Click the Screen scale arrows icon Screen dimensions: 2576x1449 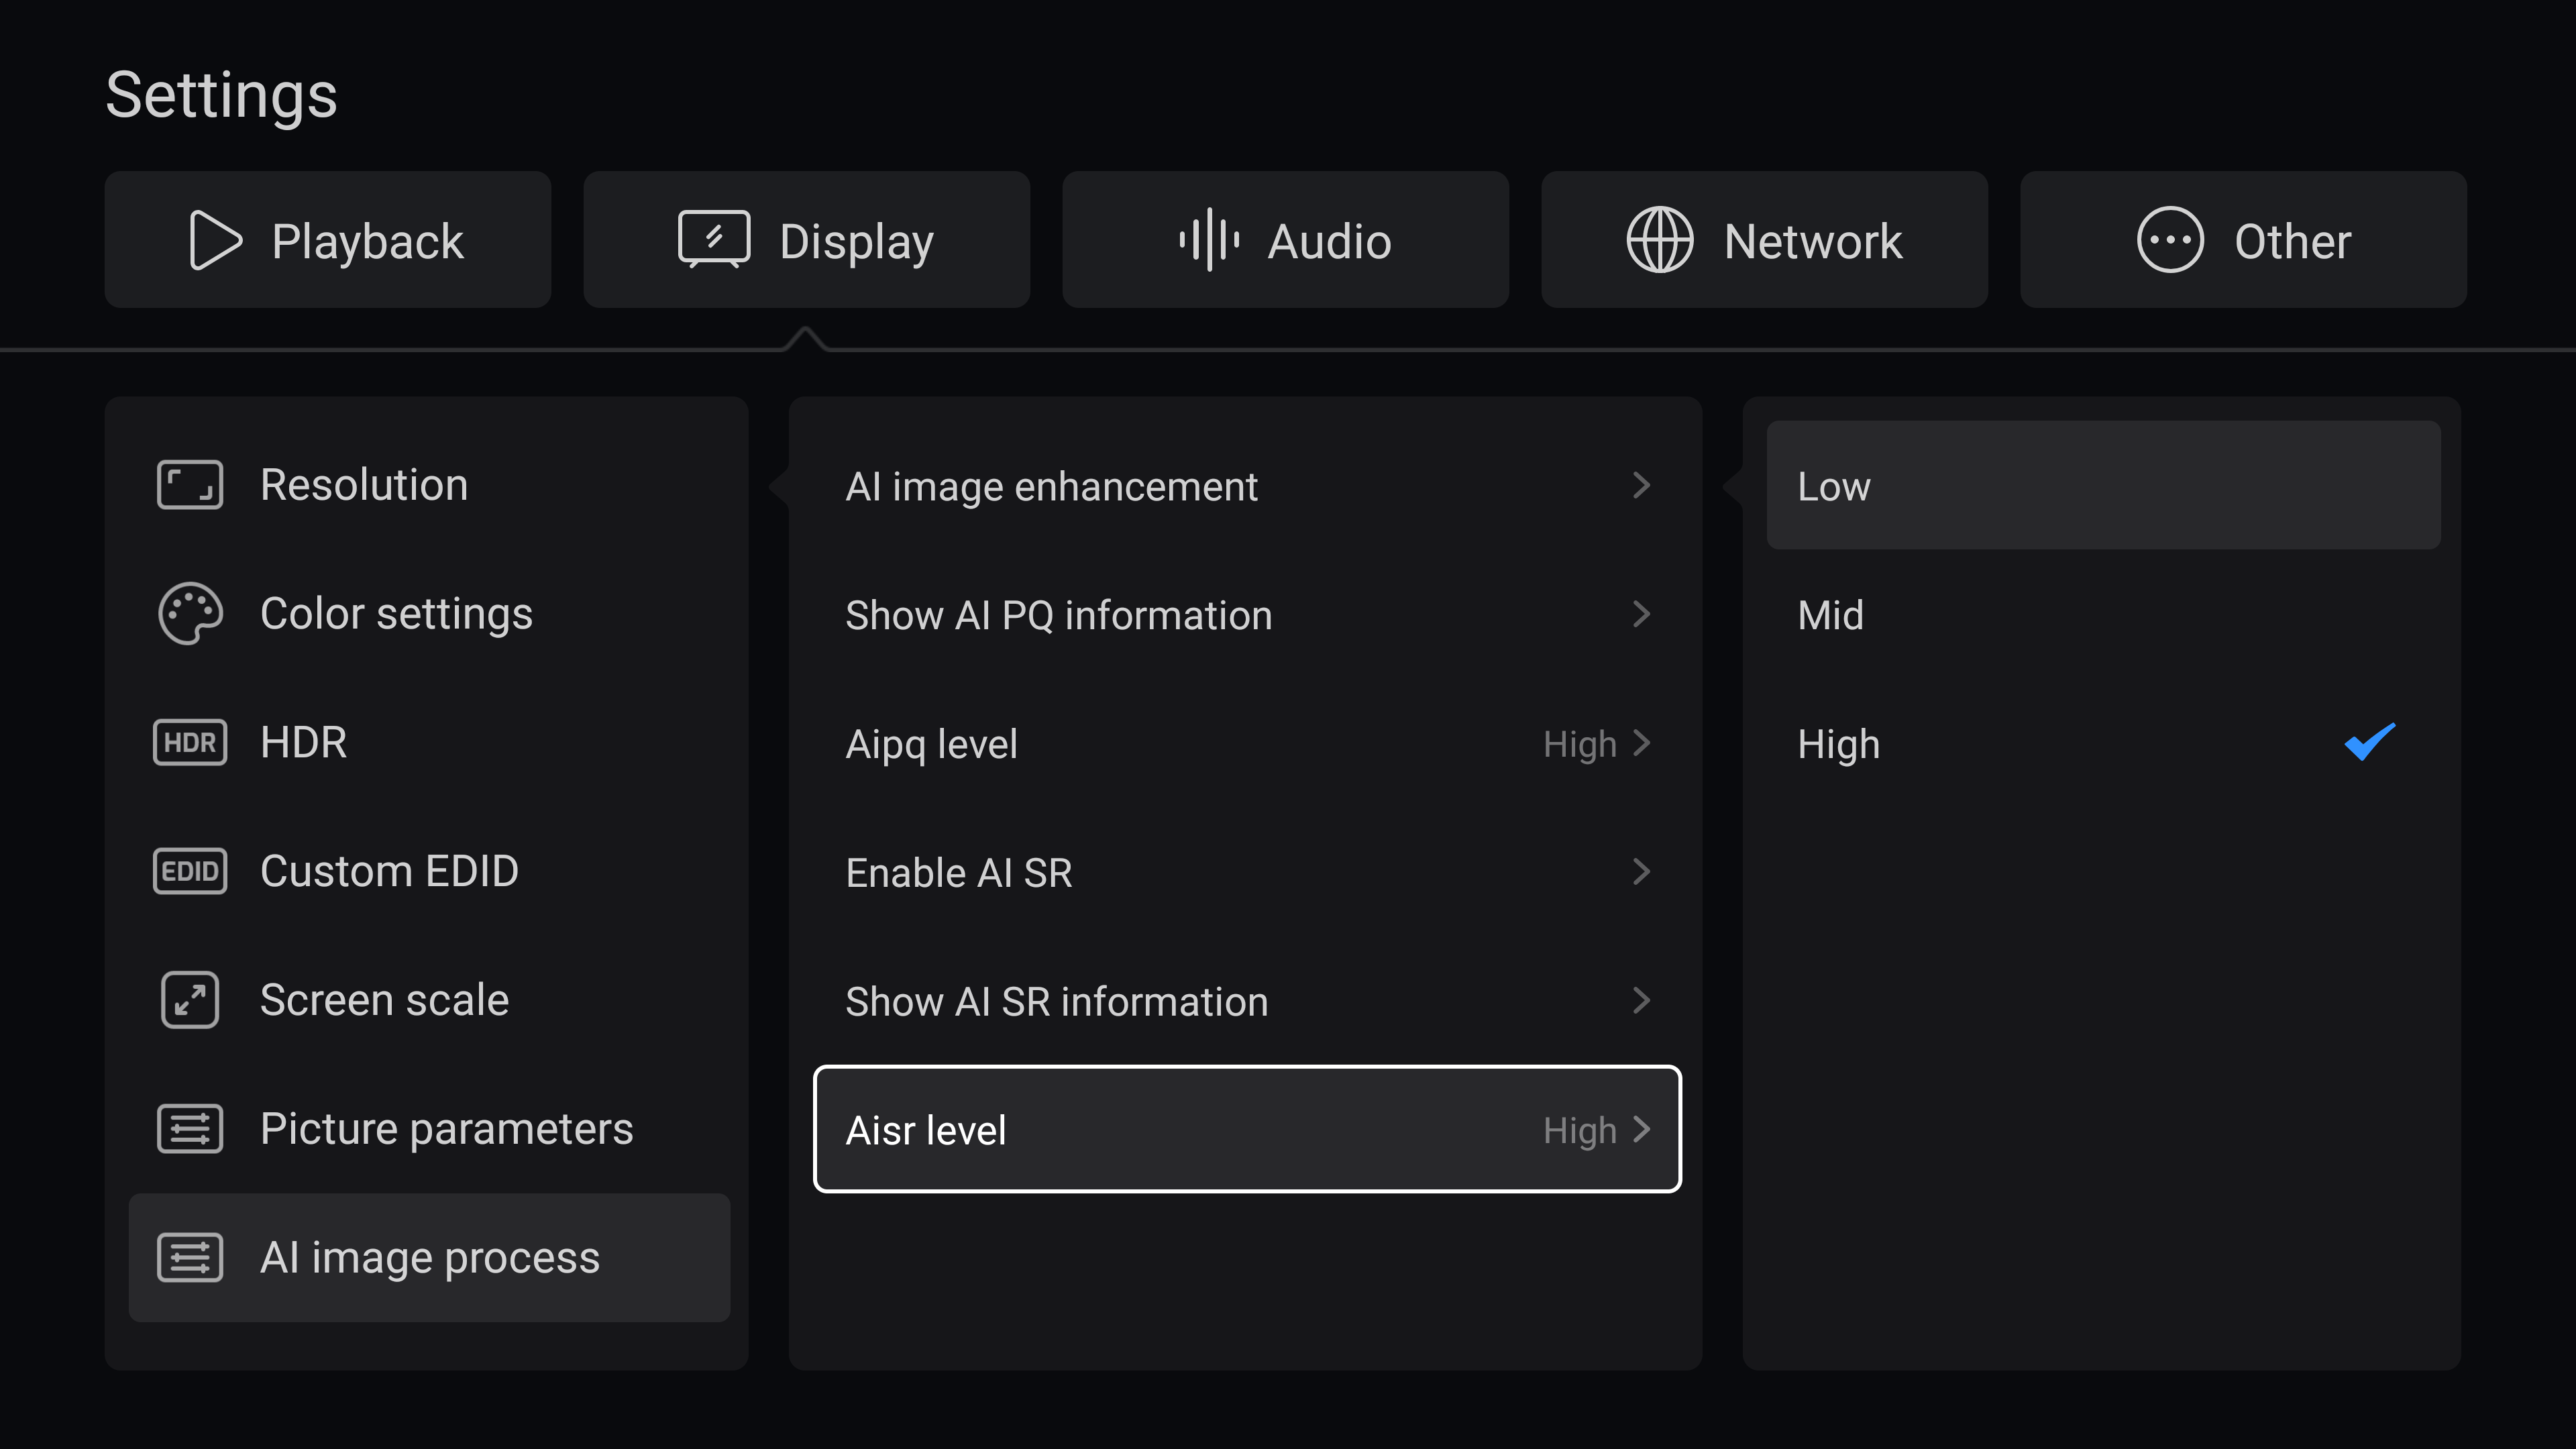pyautogui.click(x=190, y=1000)
